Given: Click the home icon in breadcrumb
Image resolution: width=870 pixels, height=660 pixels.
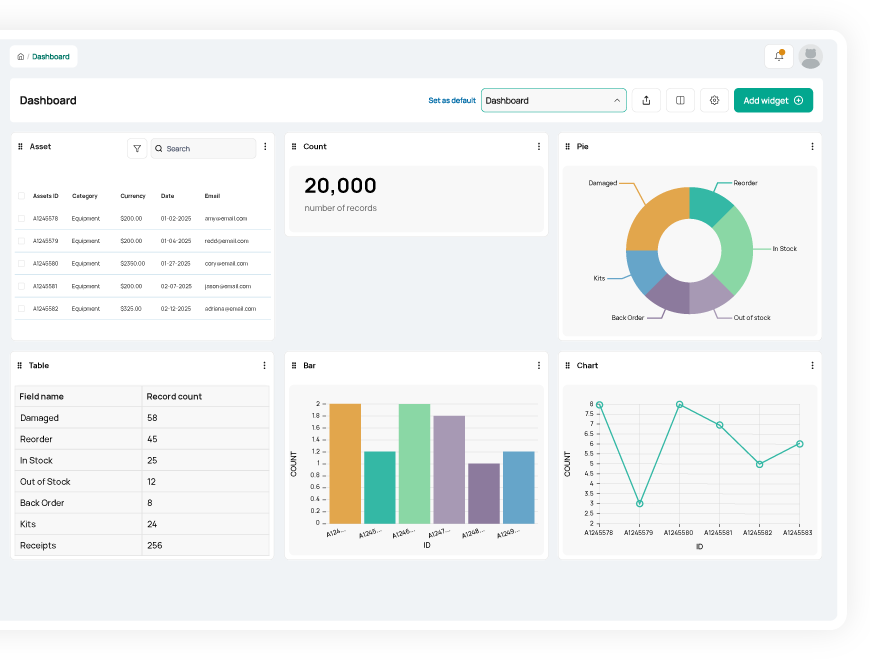Looking at the screenshot, I should (x=21, y=57).
